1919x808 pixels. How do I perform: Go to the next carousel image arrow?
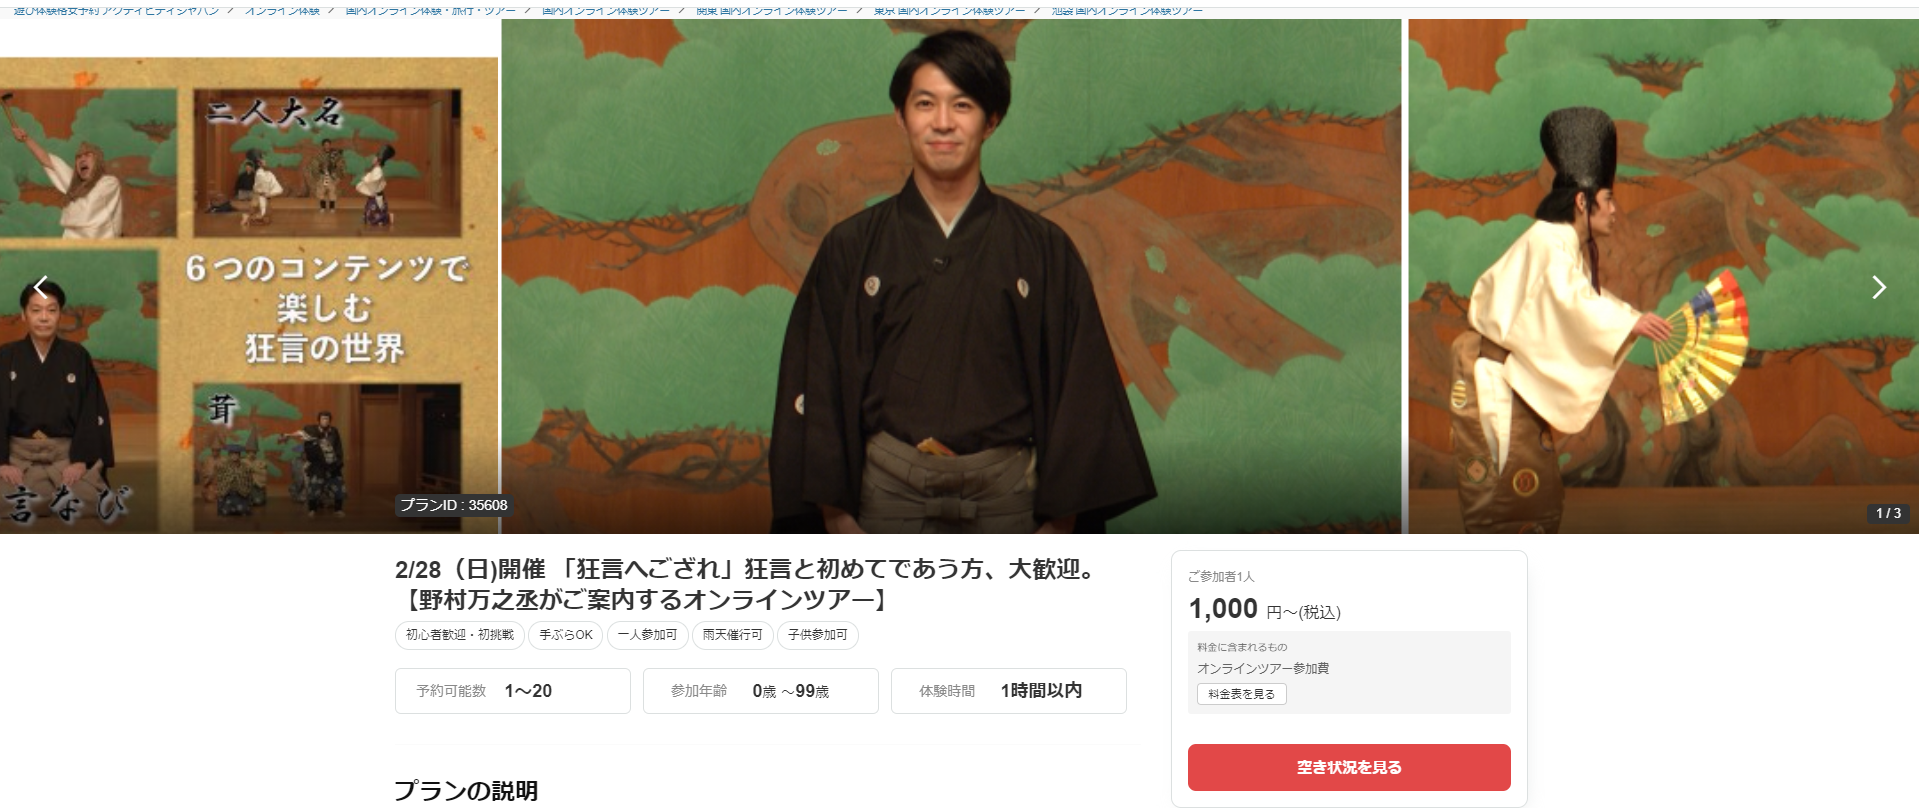[x=1878, y=288]
